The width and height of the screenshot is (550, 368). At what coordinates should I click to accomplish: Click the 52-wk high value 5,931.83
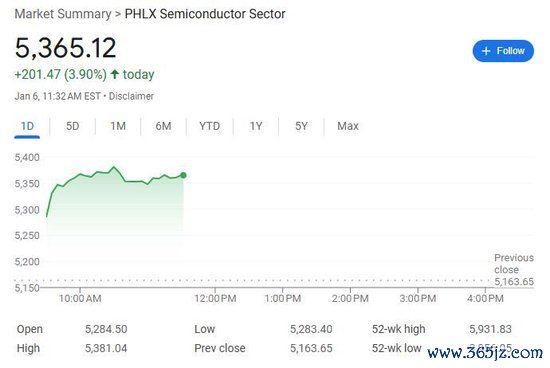point(490,329)
